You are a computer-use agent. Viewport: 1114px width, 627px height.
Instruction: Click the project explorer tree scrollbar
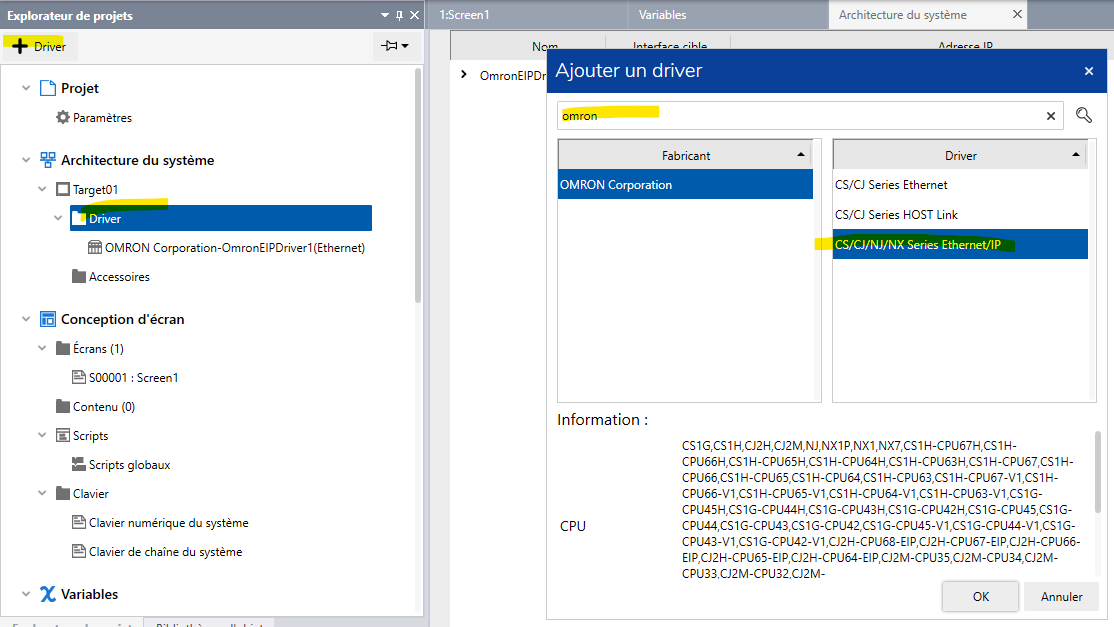(x=418, y=185)
